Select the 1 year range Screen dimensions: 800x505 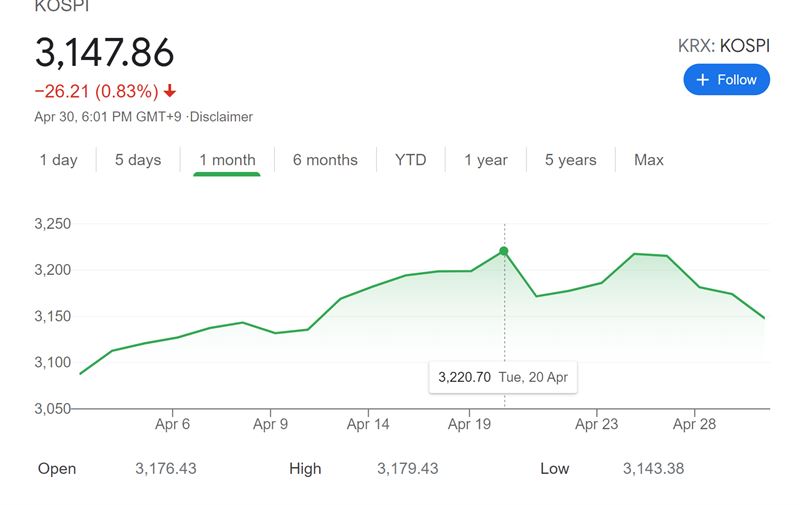(x=486, y=160)
